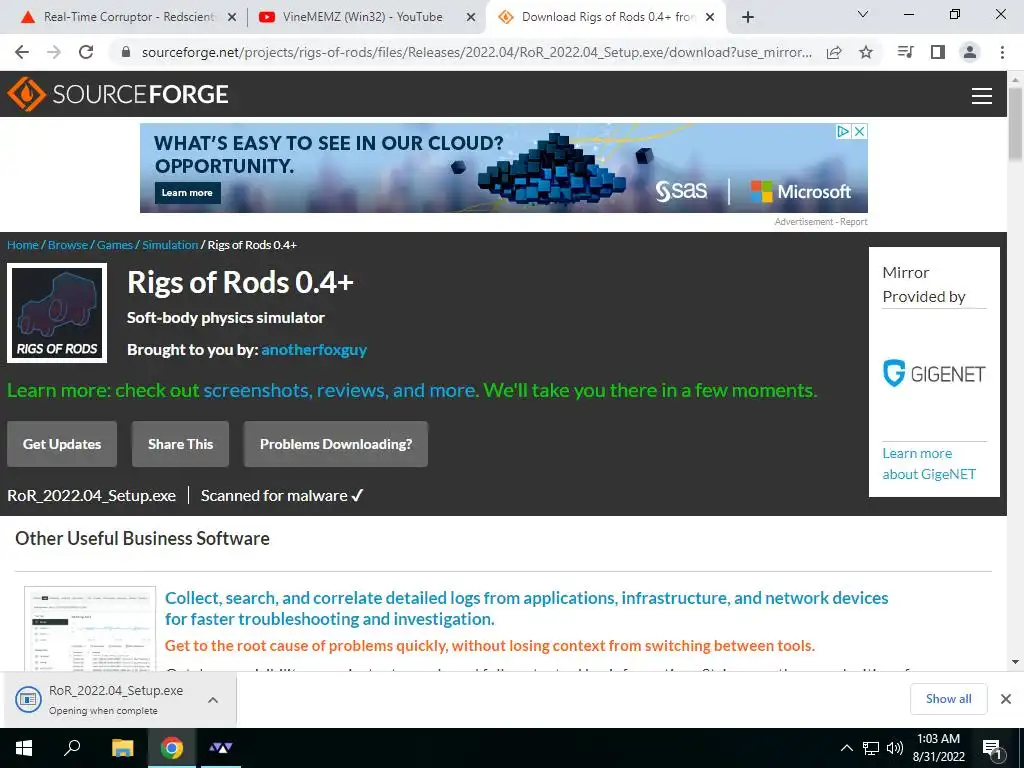Share this page via address bar icon

click(834, 52)
